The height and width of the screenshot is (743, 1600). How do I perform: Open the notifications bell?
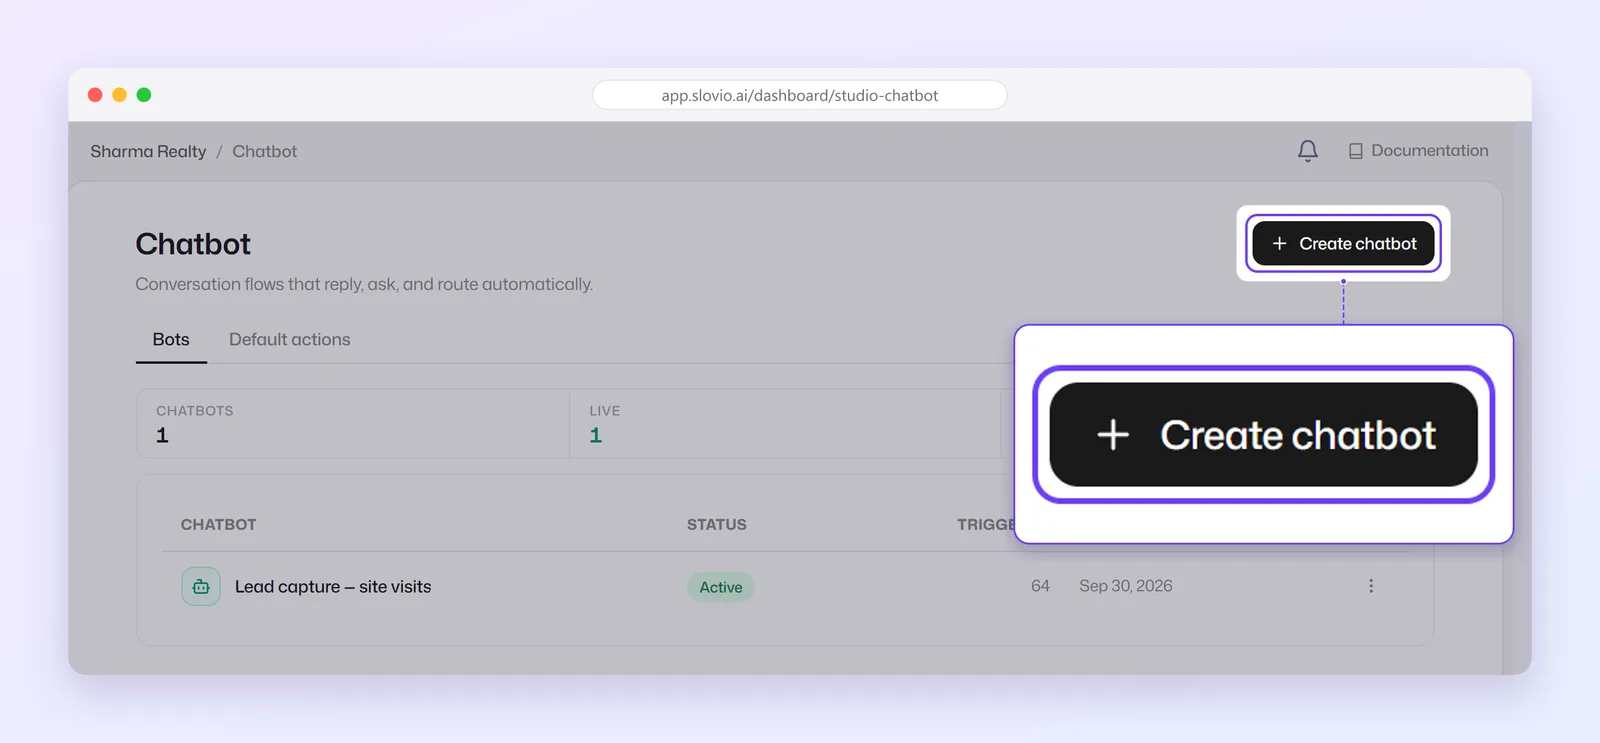[1307, 151]
